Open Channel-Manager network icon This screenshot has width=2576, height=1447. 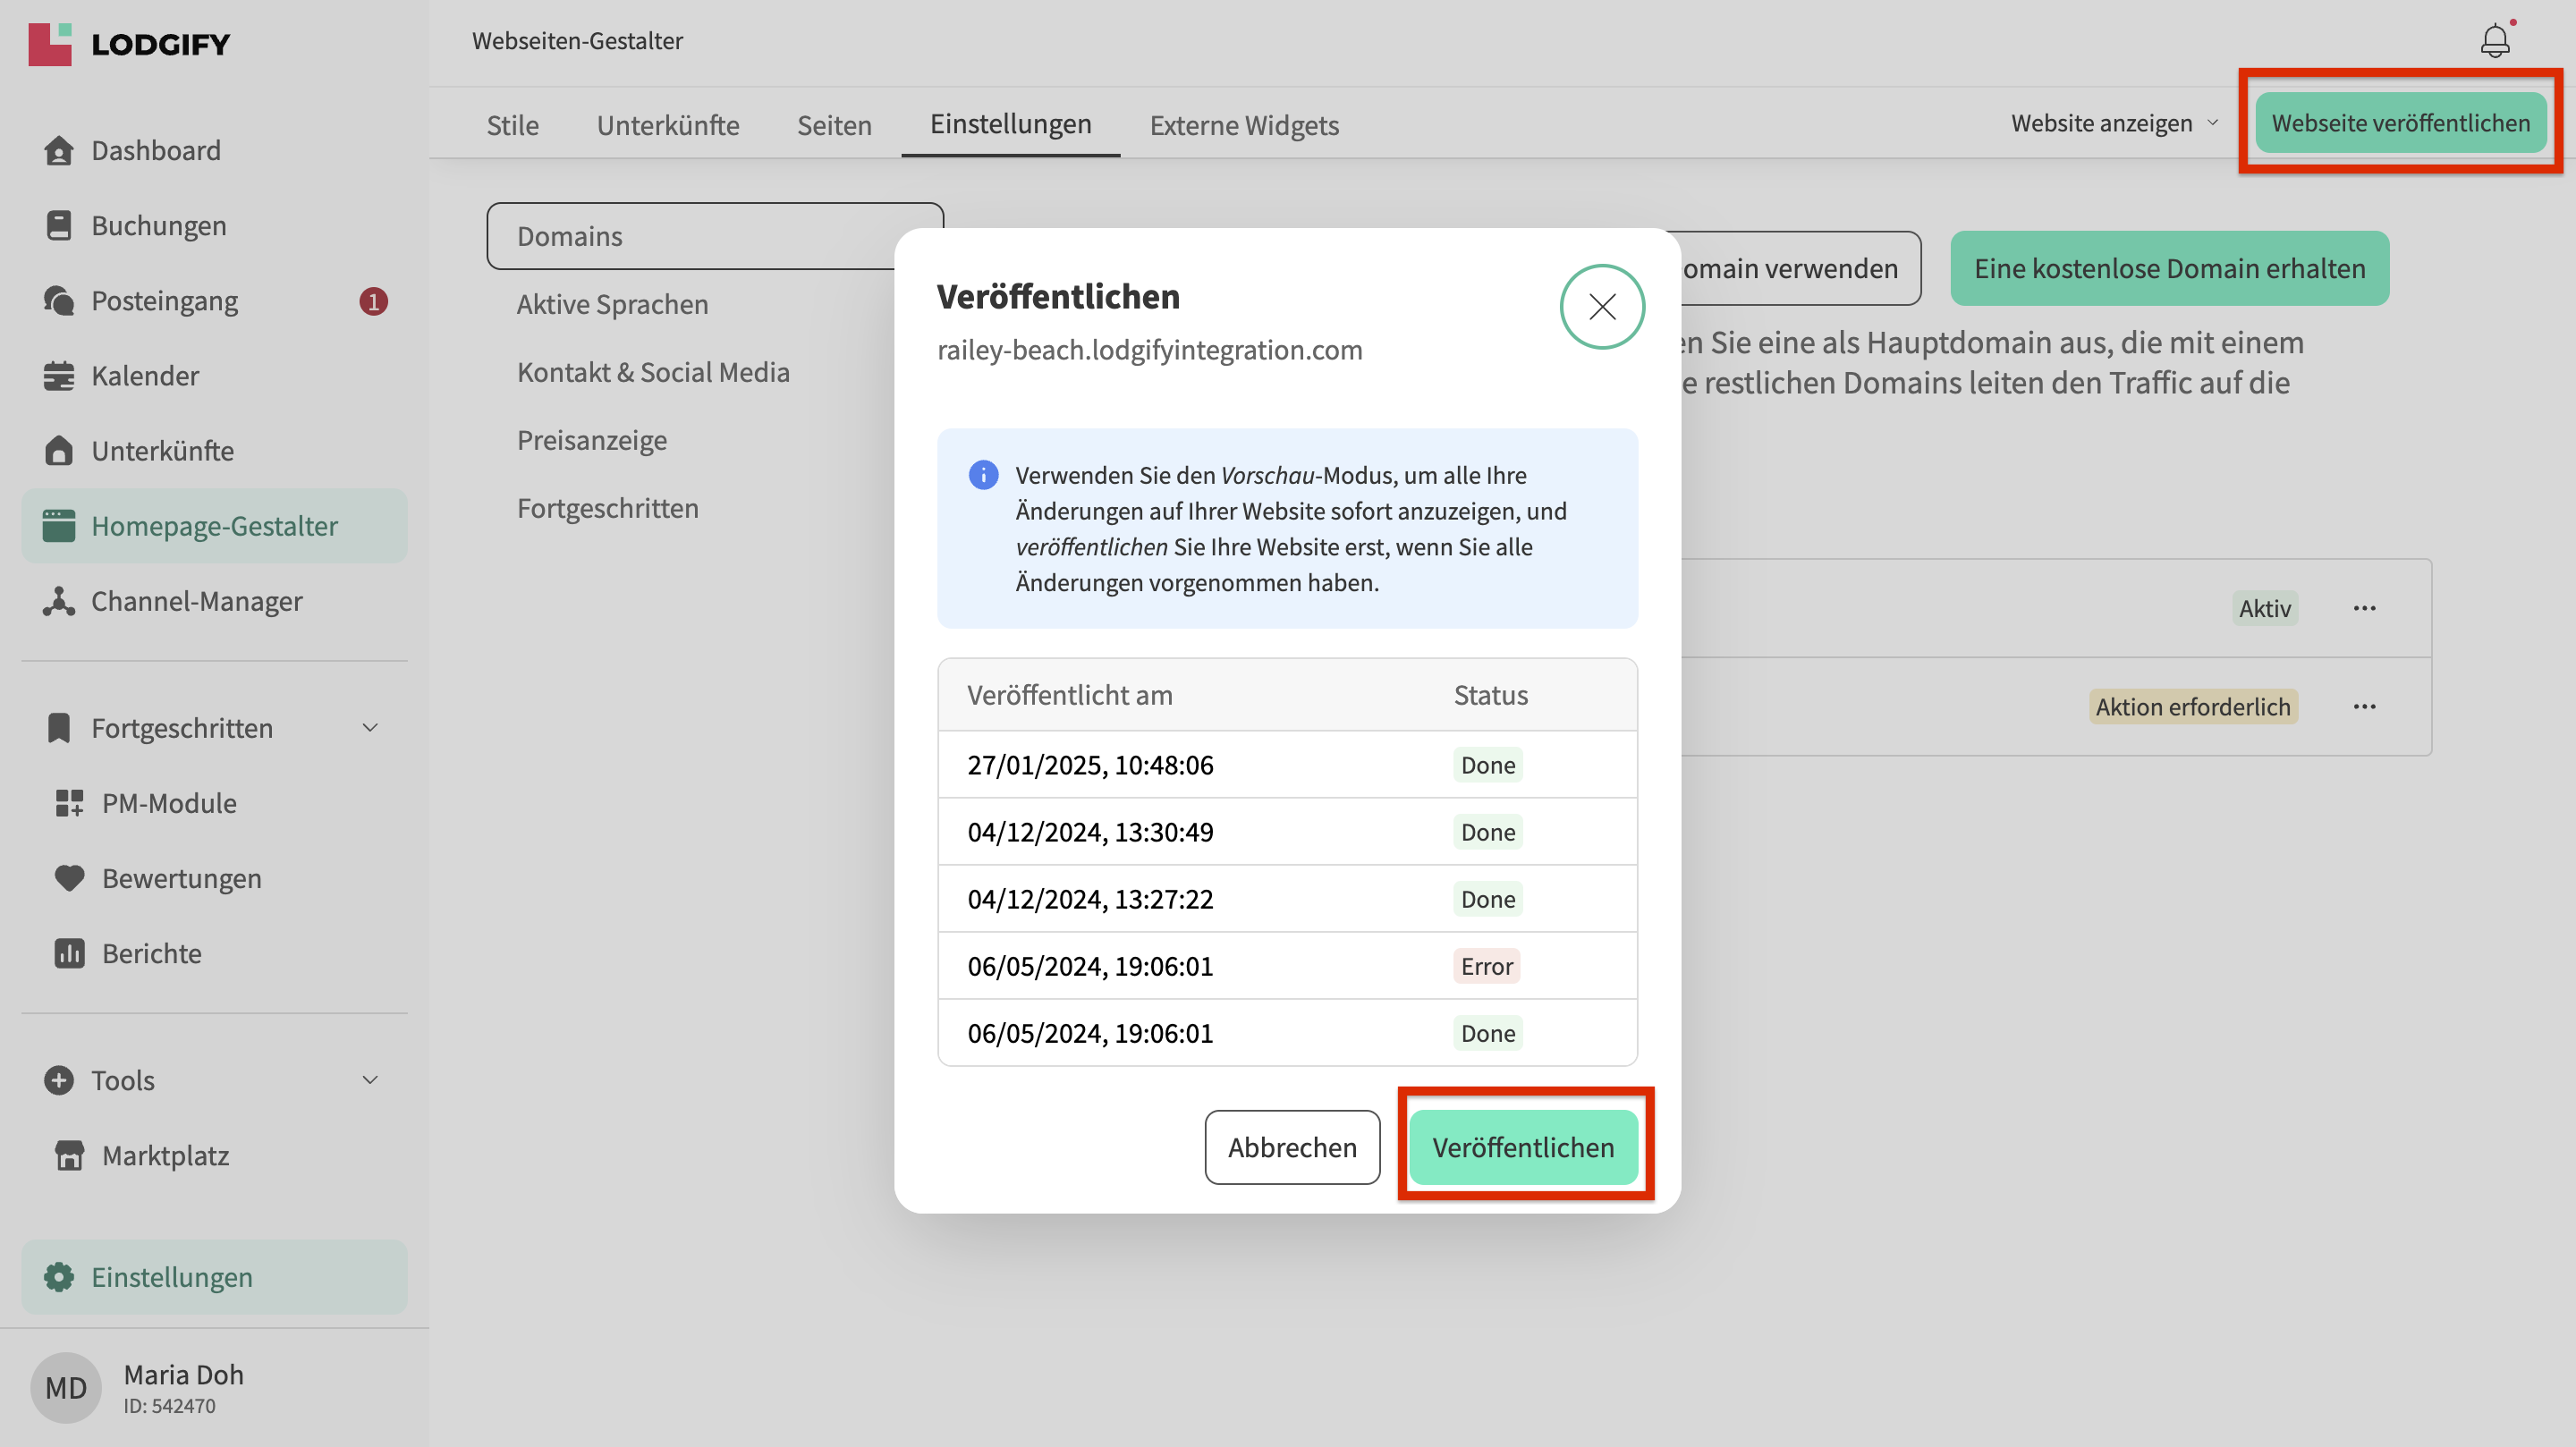[59, 601]
